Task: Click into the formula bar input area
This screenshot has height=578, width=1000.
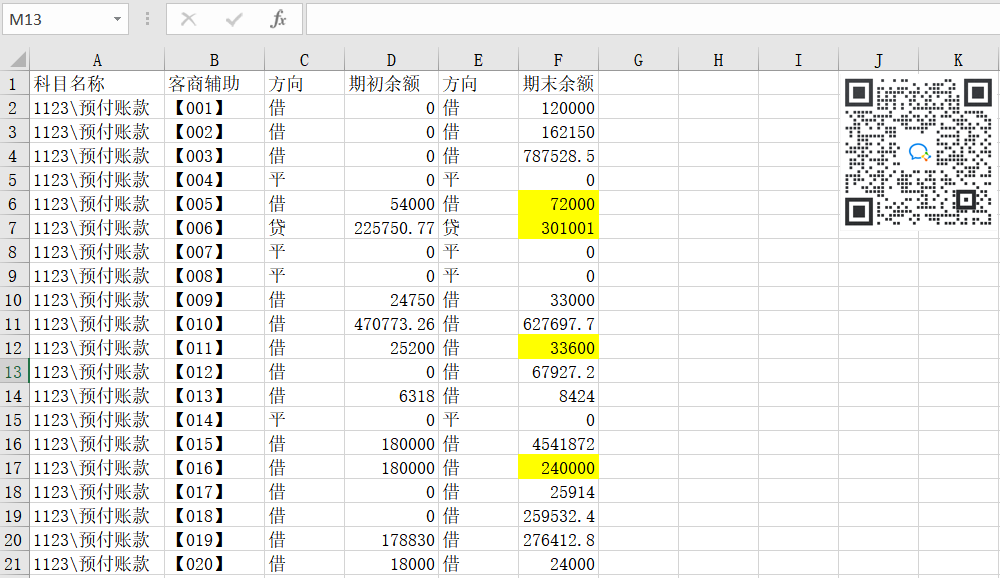Action: point(652,19)
